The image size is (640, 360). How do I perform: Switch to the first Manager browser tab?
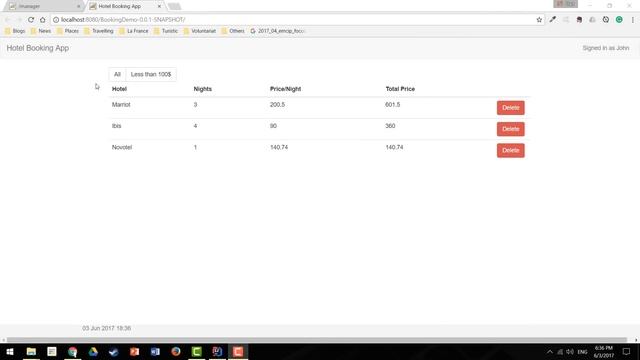(44, 6)
